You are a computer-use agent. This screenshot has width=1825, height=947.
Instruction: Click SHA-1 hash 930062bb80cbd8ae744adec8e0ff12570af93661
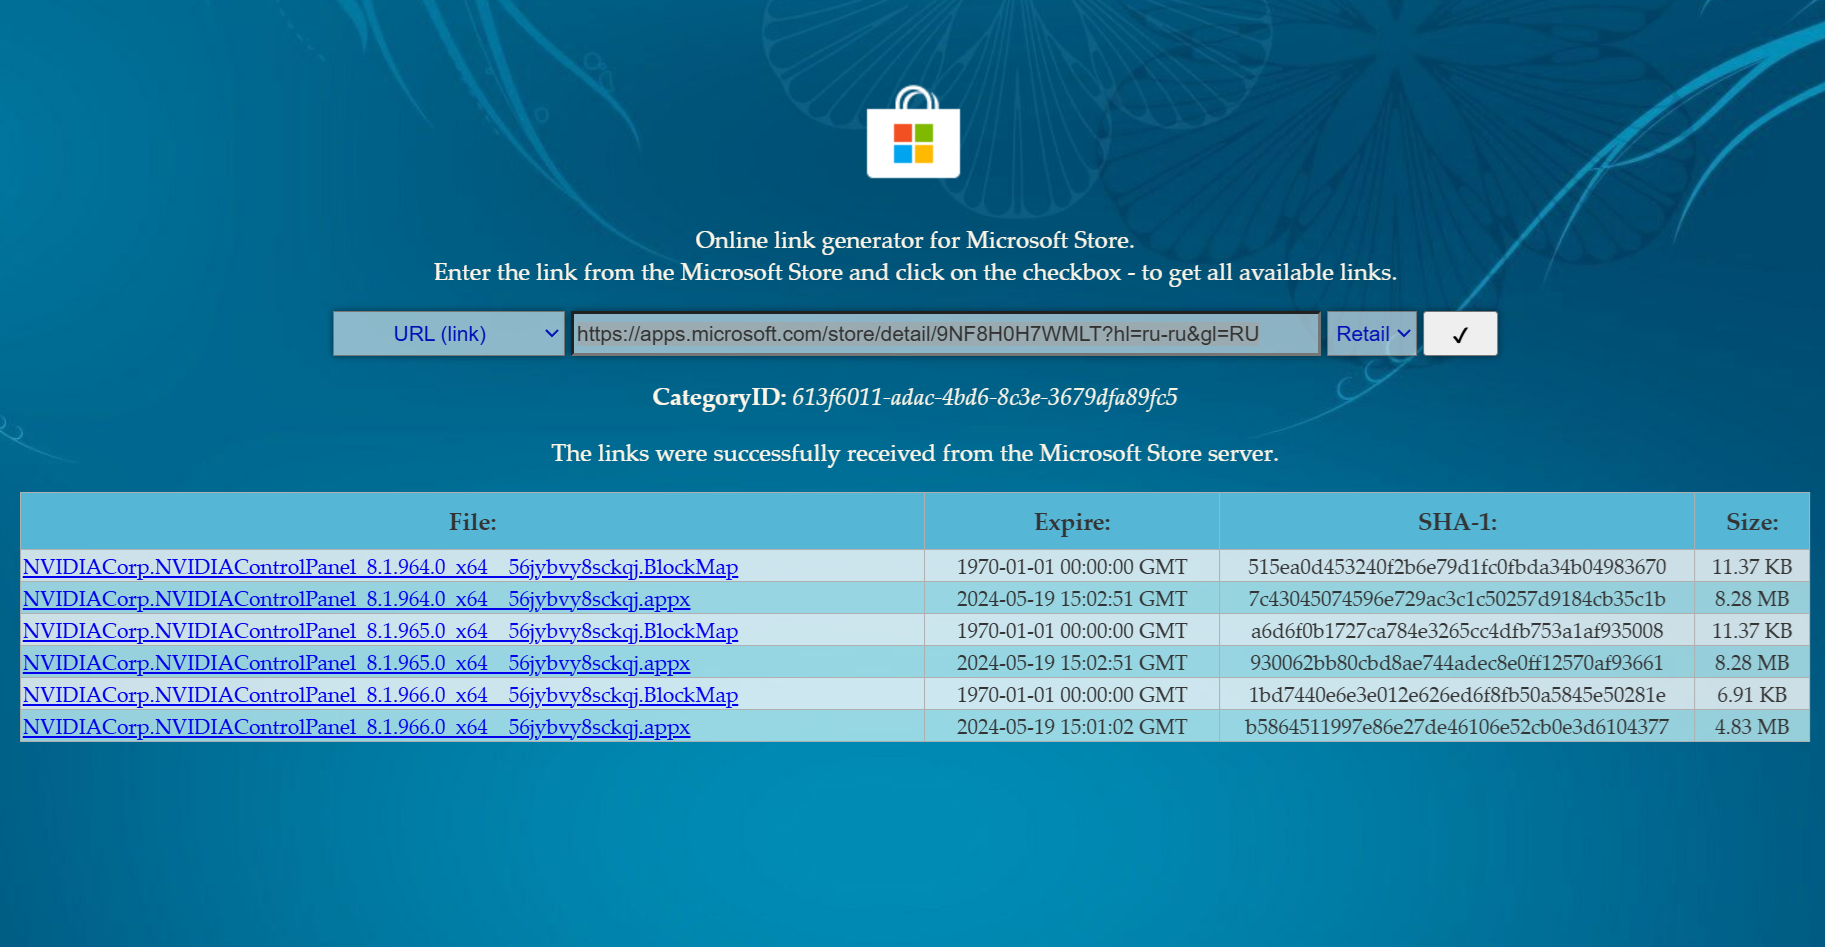1457,663
